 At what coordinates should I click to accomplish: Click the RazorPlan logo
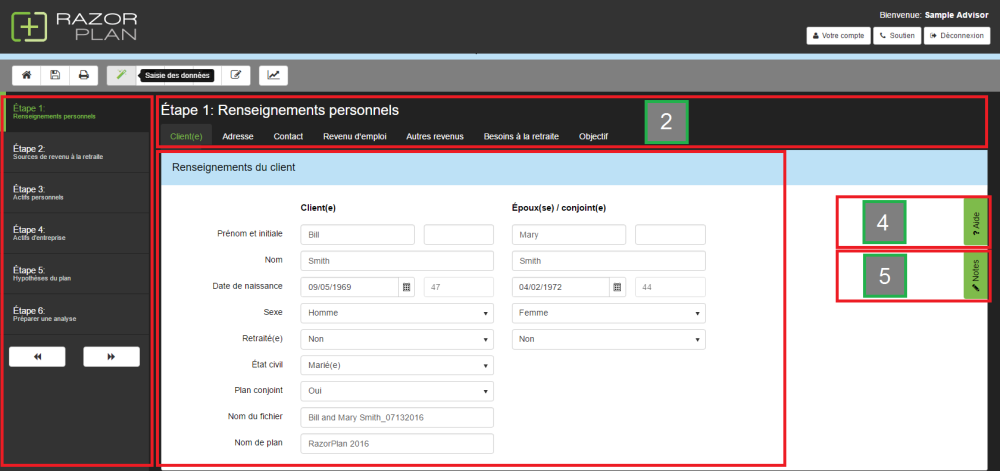coord(74,27)
